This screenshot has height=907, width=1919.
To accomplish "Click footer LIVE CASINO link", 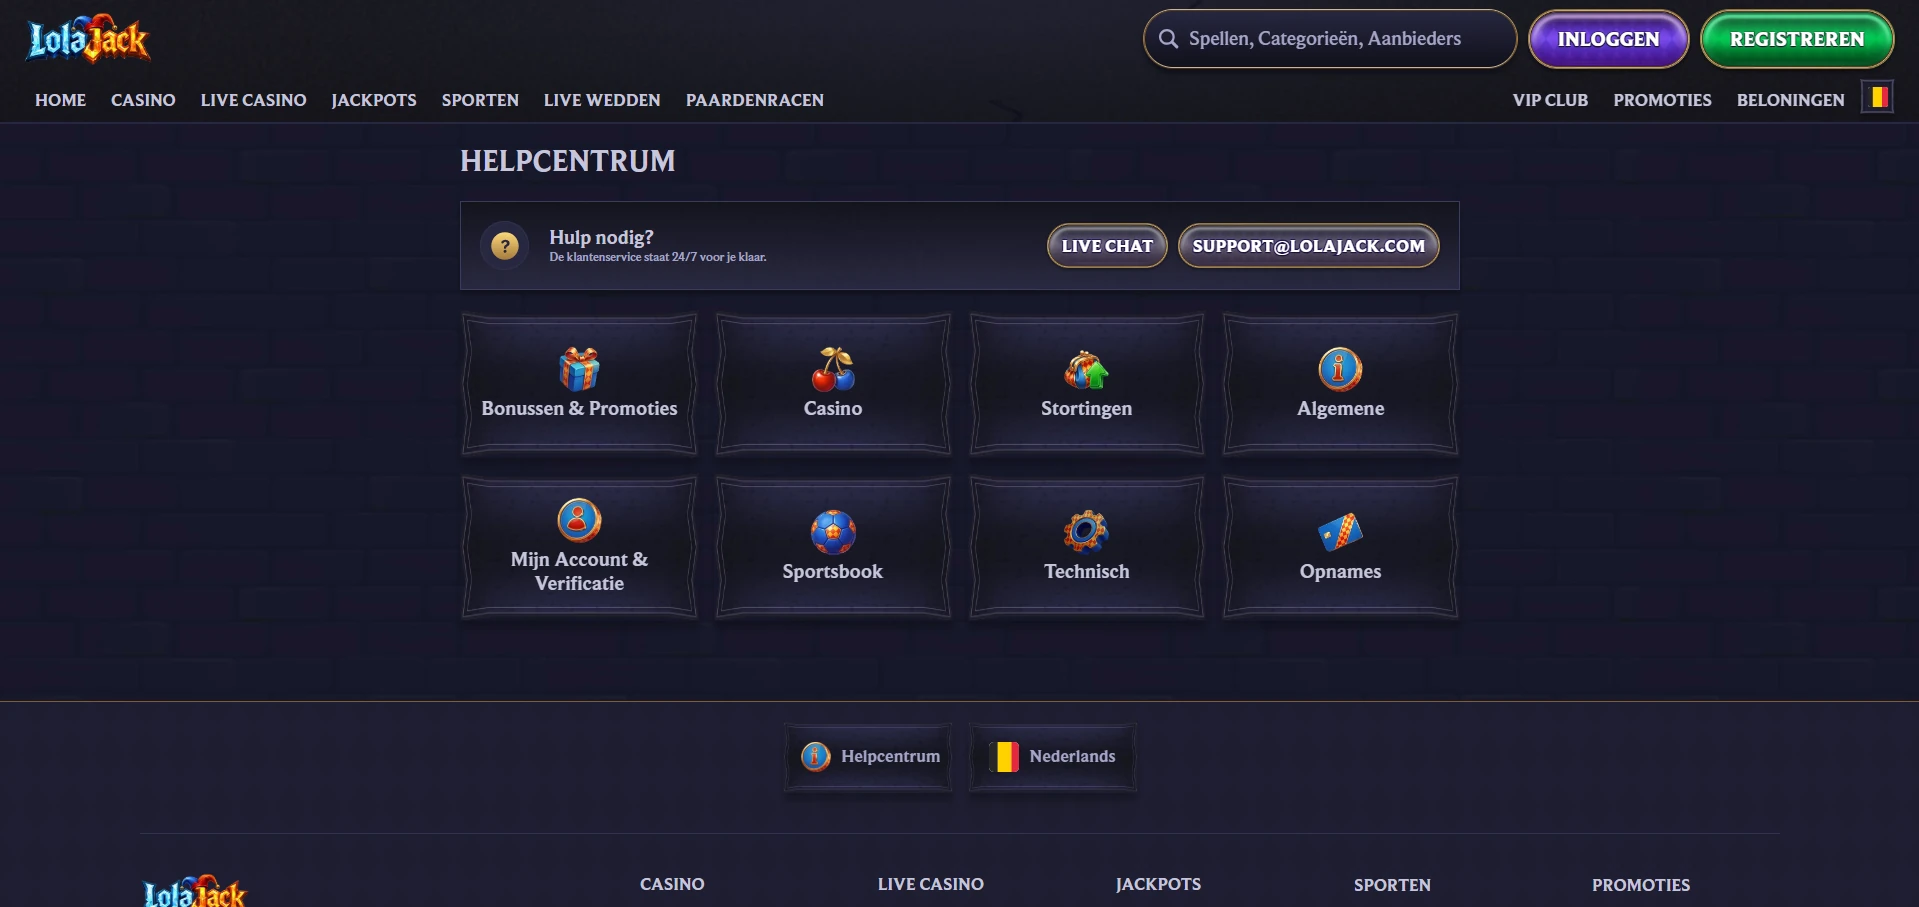I will click(931, 884).
